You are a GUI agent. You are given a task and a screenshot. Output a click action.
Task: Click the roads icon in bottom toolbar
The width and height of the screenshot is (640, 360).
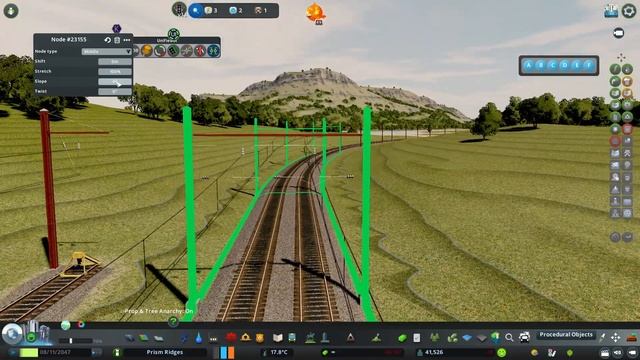point(129,338)
